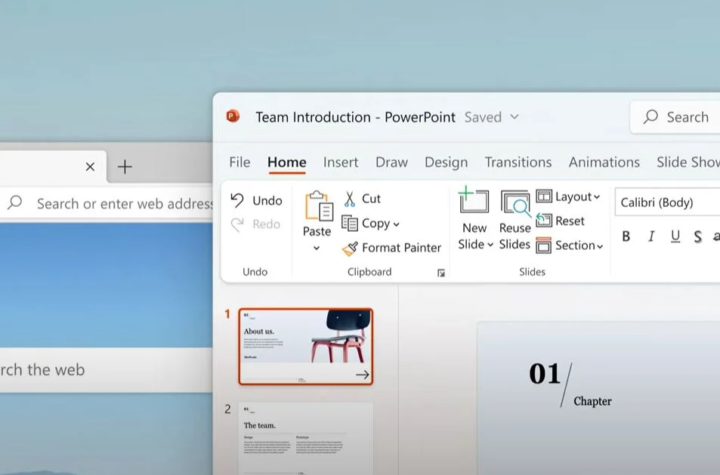Open the File menu

click(x=240, y=162)
